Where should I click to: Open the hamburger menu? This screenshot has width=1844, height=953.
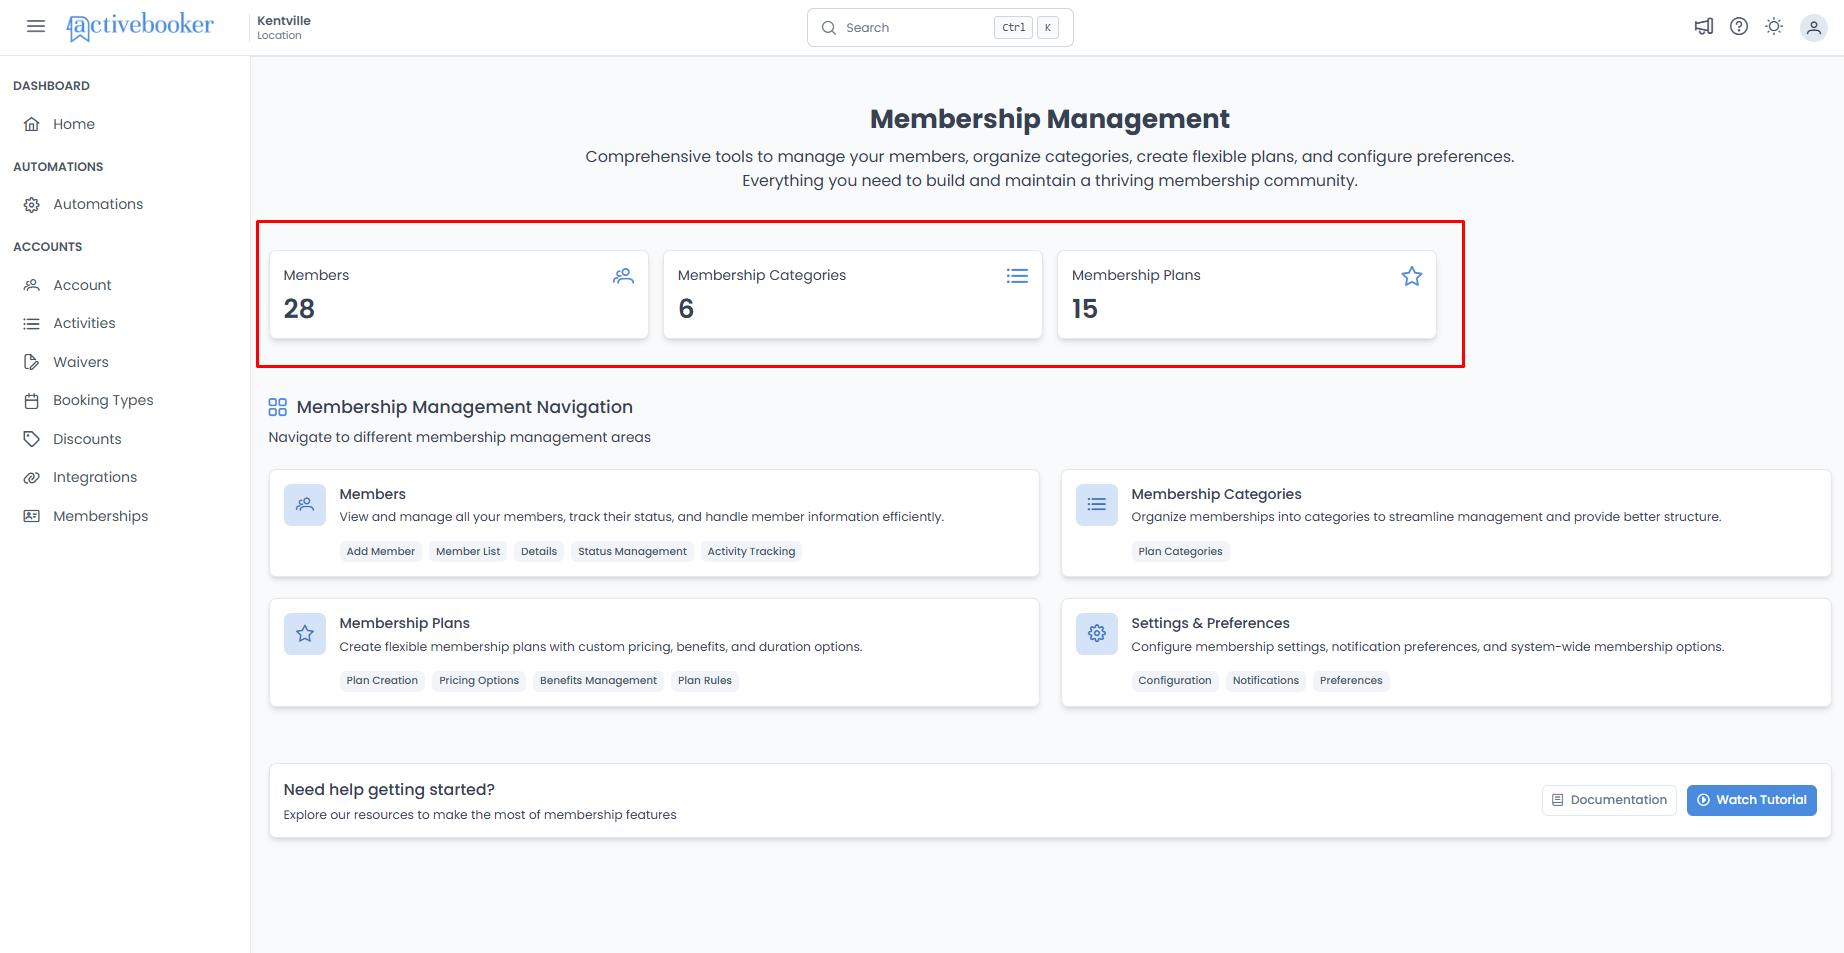coord(36,27)
